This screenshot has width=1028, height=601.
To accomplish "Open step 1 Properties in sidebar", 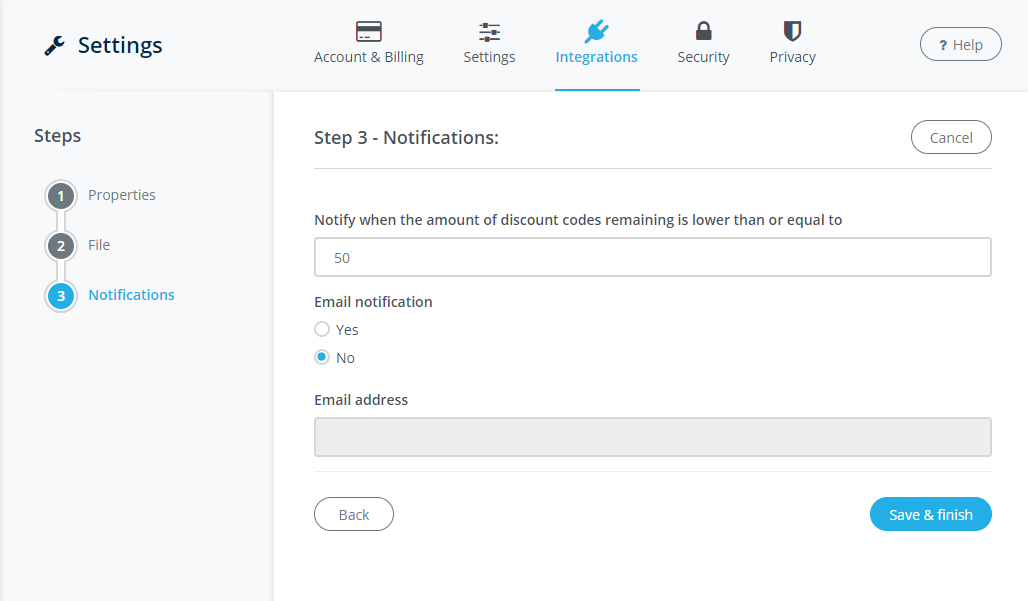I will (121, 195).
